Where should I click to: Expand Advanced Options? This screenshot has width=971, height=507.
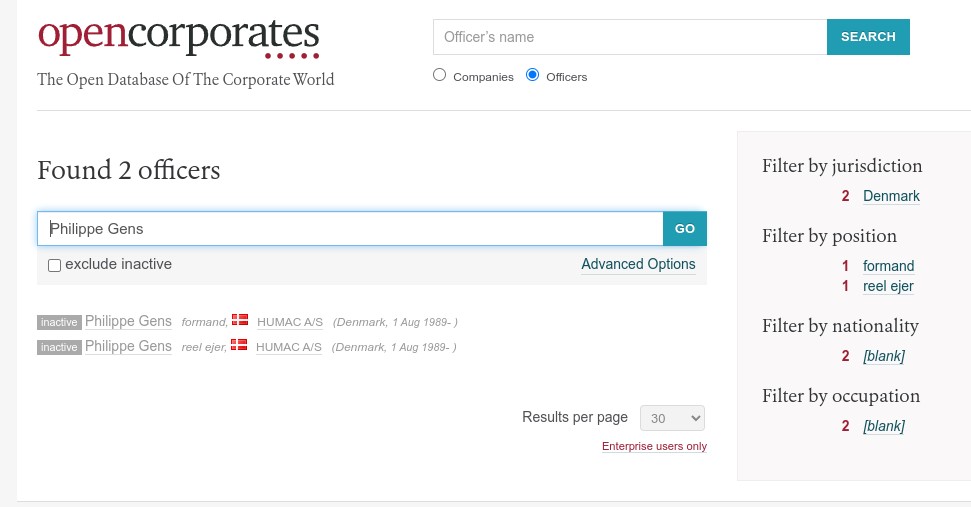(x=638, y=264)
